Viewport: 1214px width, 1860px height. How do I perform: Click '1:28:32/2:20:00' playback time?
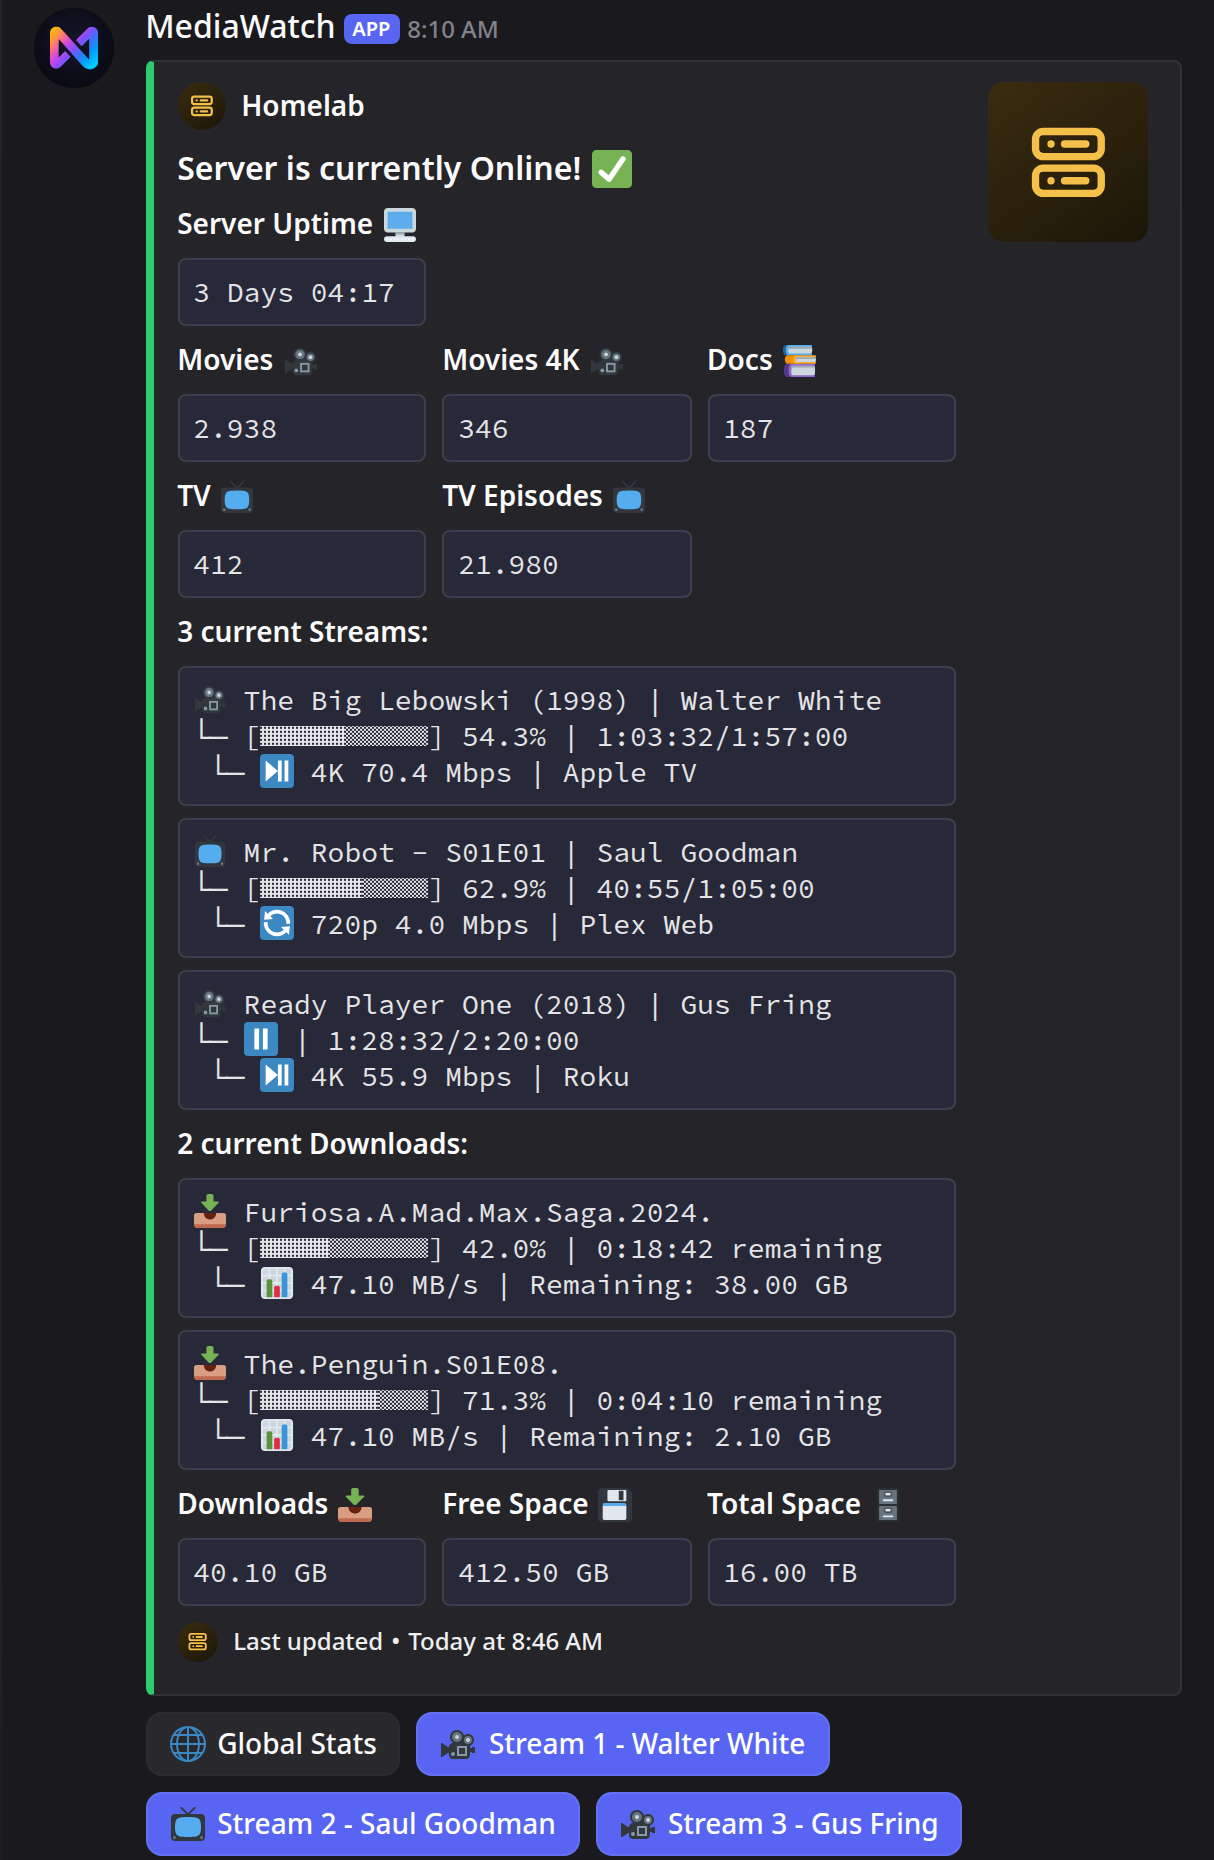453,1041
